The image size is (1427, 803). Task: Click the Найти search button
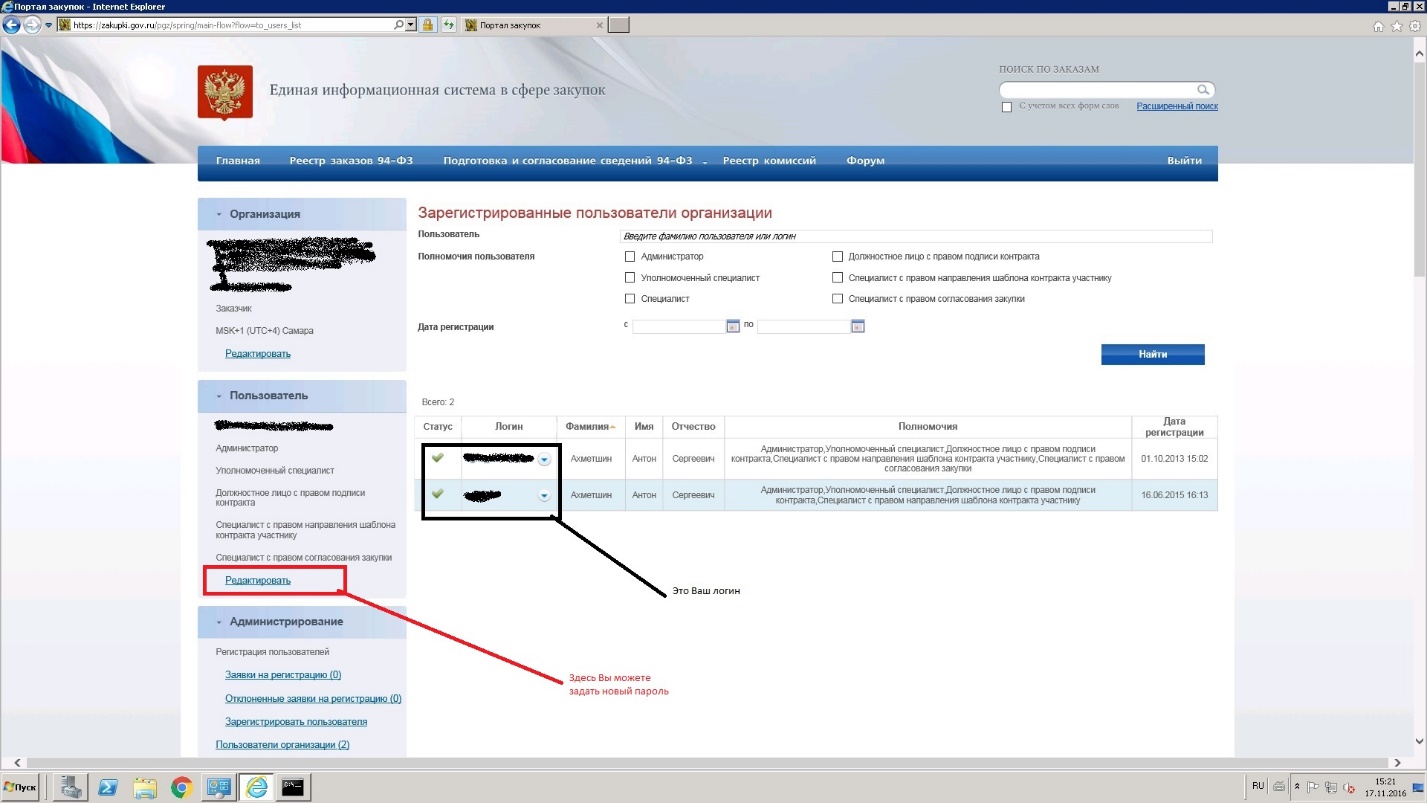[1152, 354]
